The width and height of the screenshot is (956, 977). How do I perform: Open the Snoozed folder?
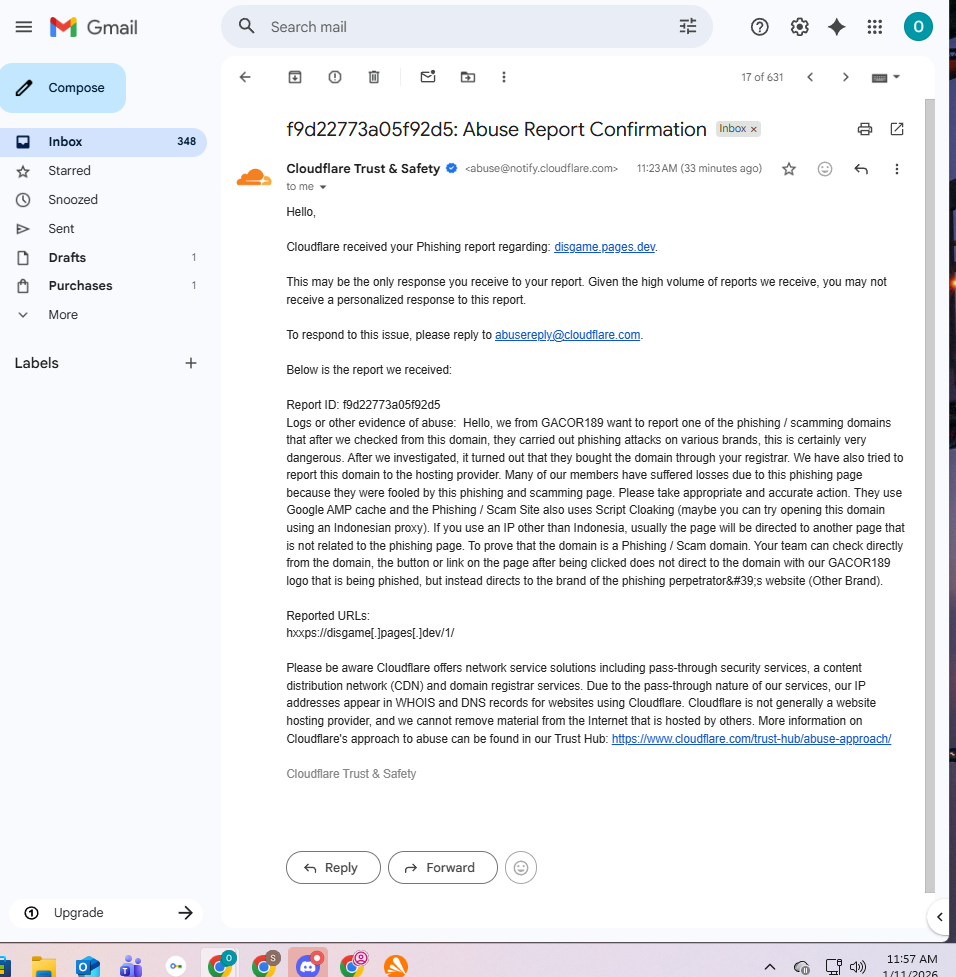[103, 199]
